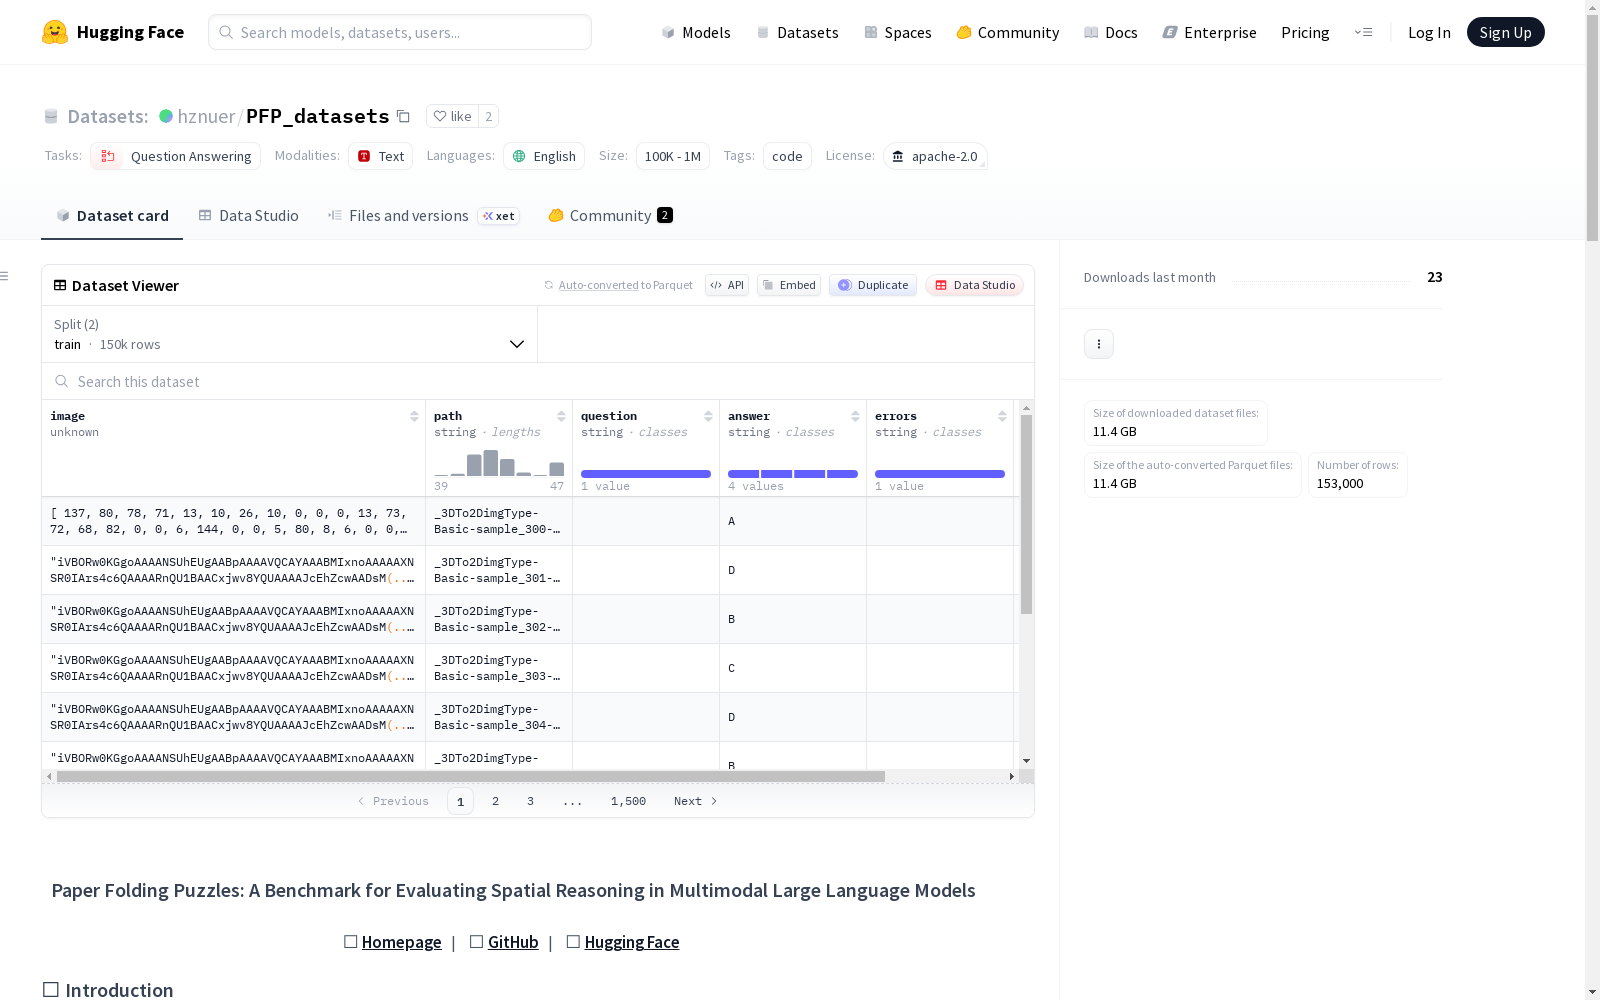Open the Homepage link
The height and width of the screenshot is (1000, 1600).
[x=401, y=942]
